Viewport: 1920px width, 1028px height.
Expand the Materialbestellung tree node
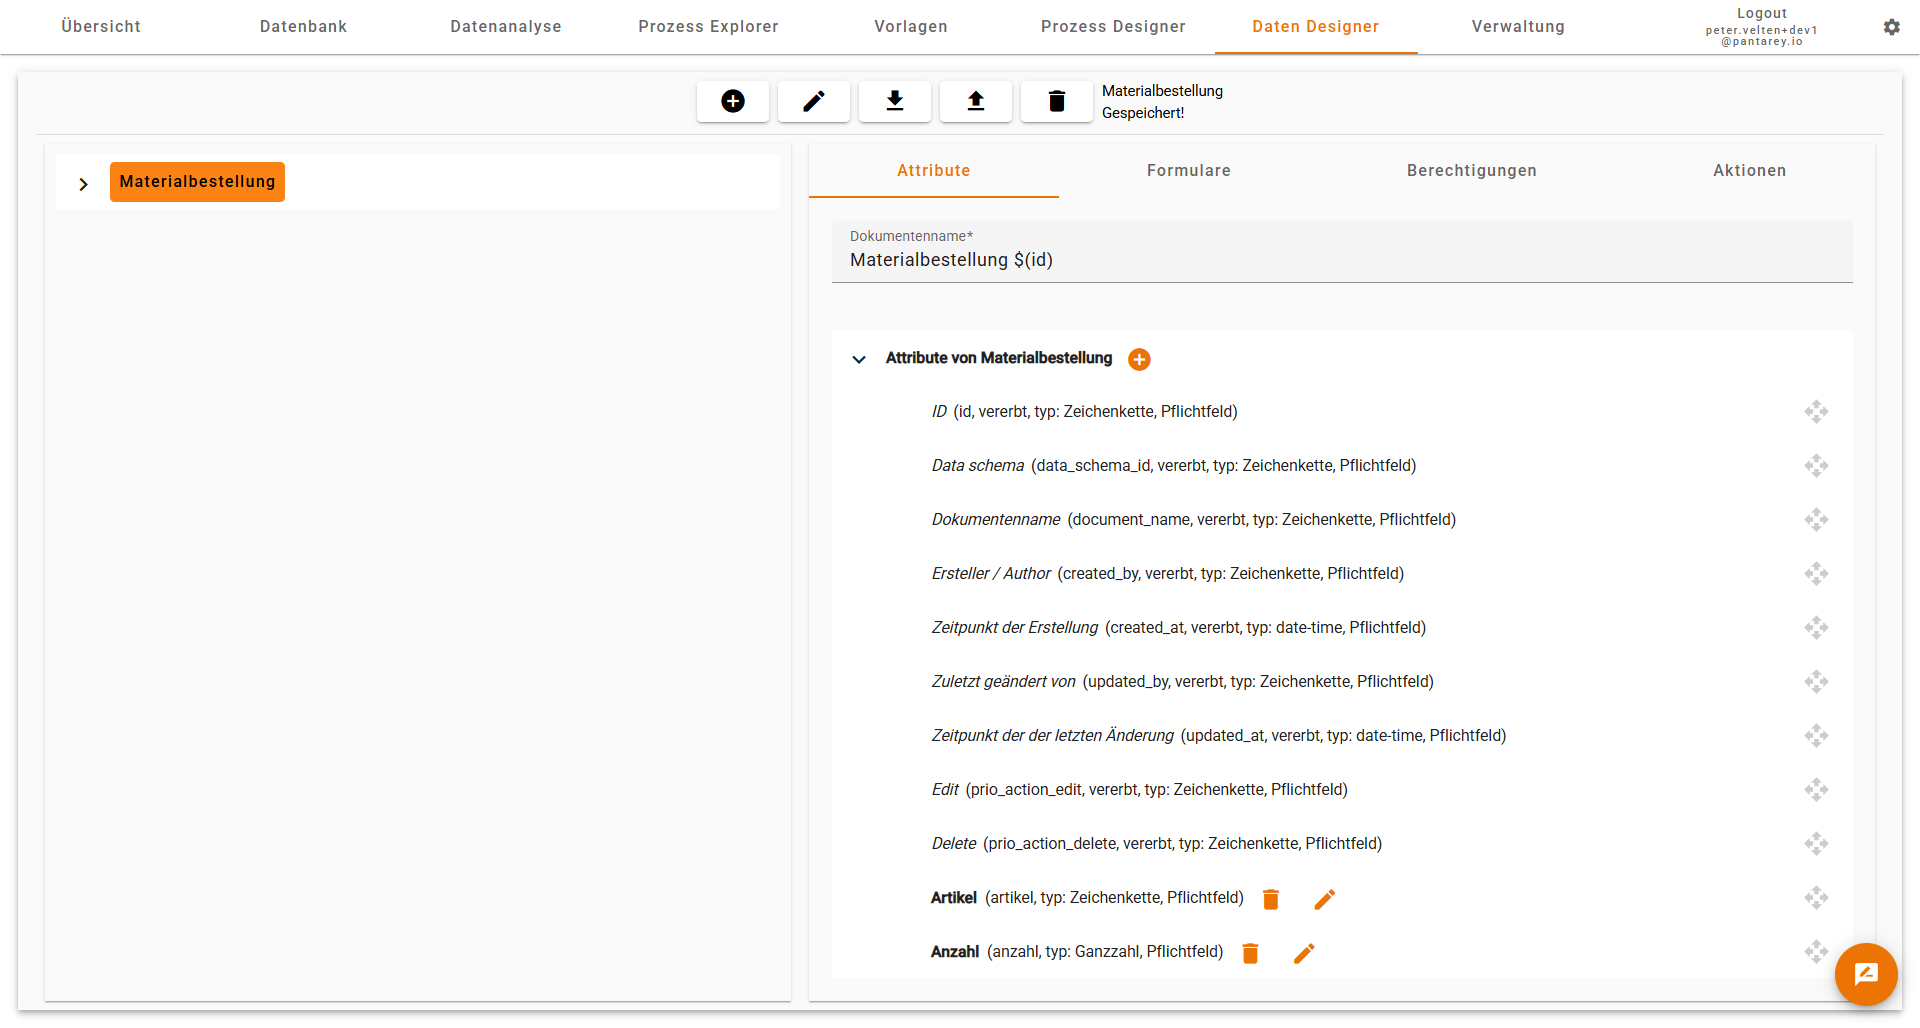coord(84,184)
